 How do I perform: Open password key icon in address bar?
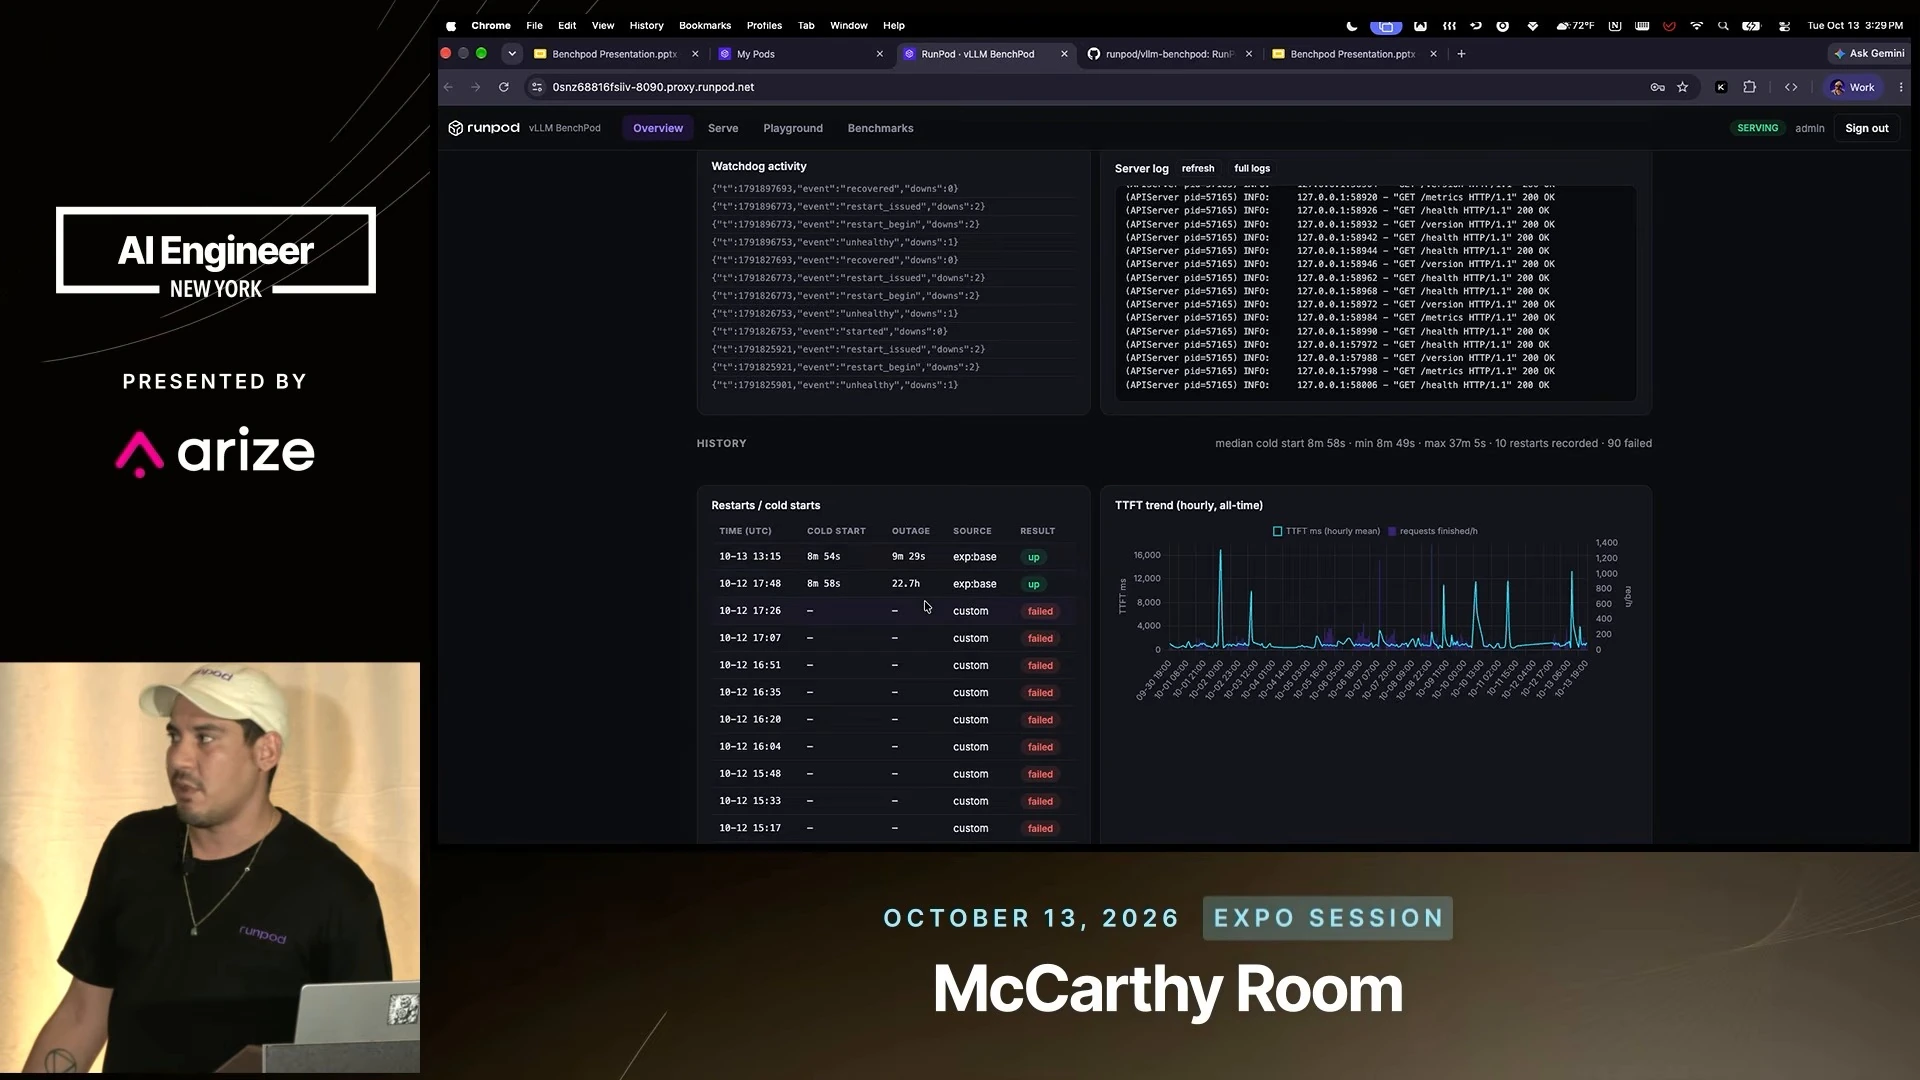[x=1657, y=87]
